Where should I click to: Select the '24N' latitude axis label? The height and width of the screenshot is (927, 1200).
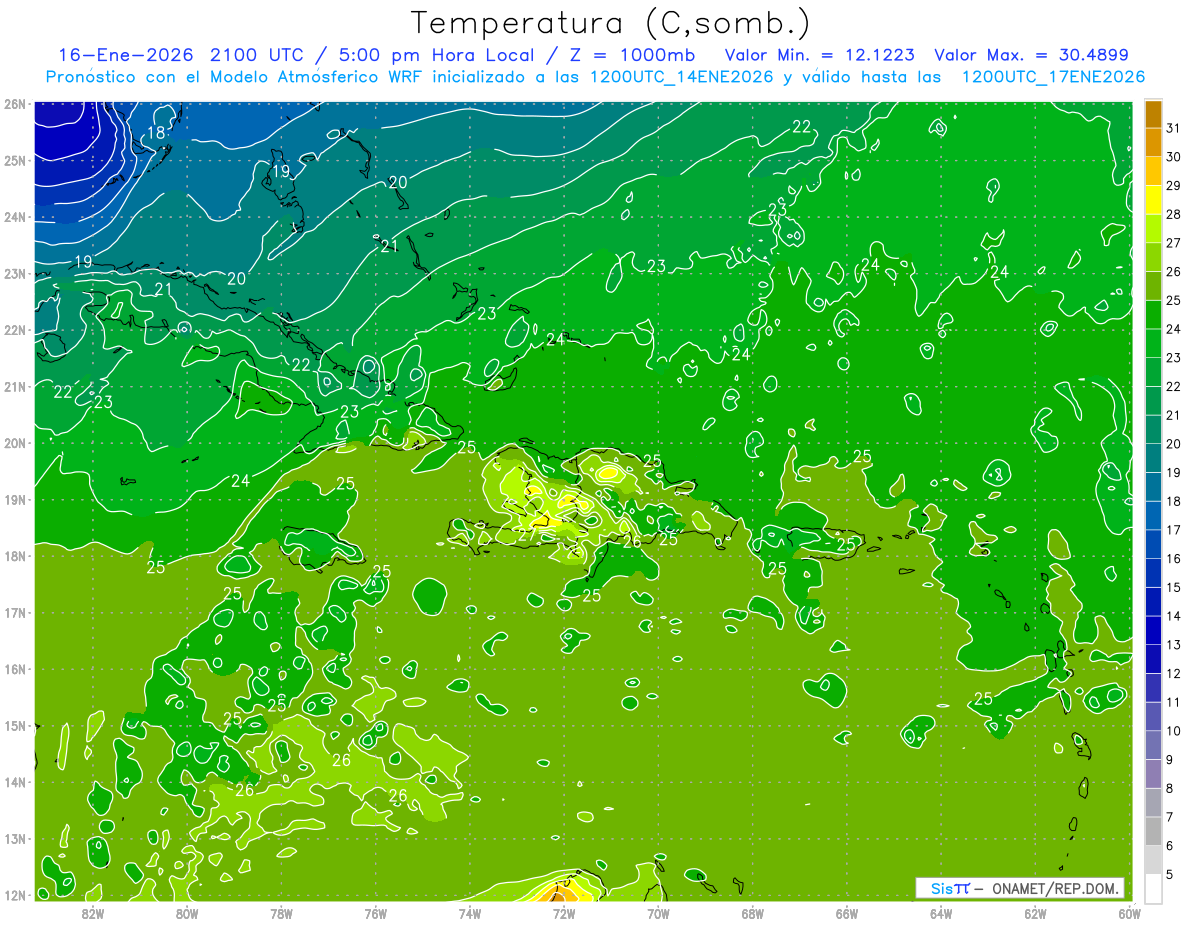pos(14,217)
